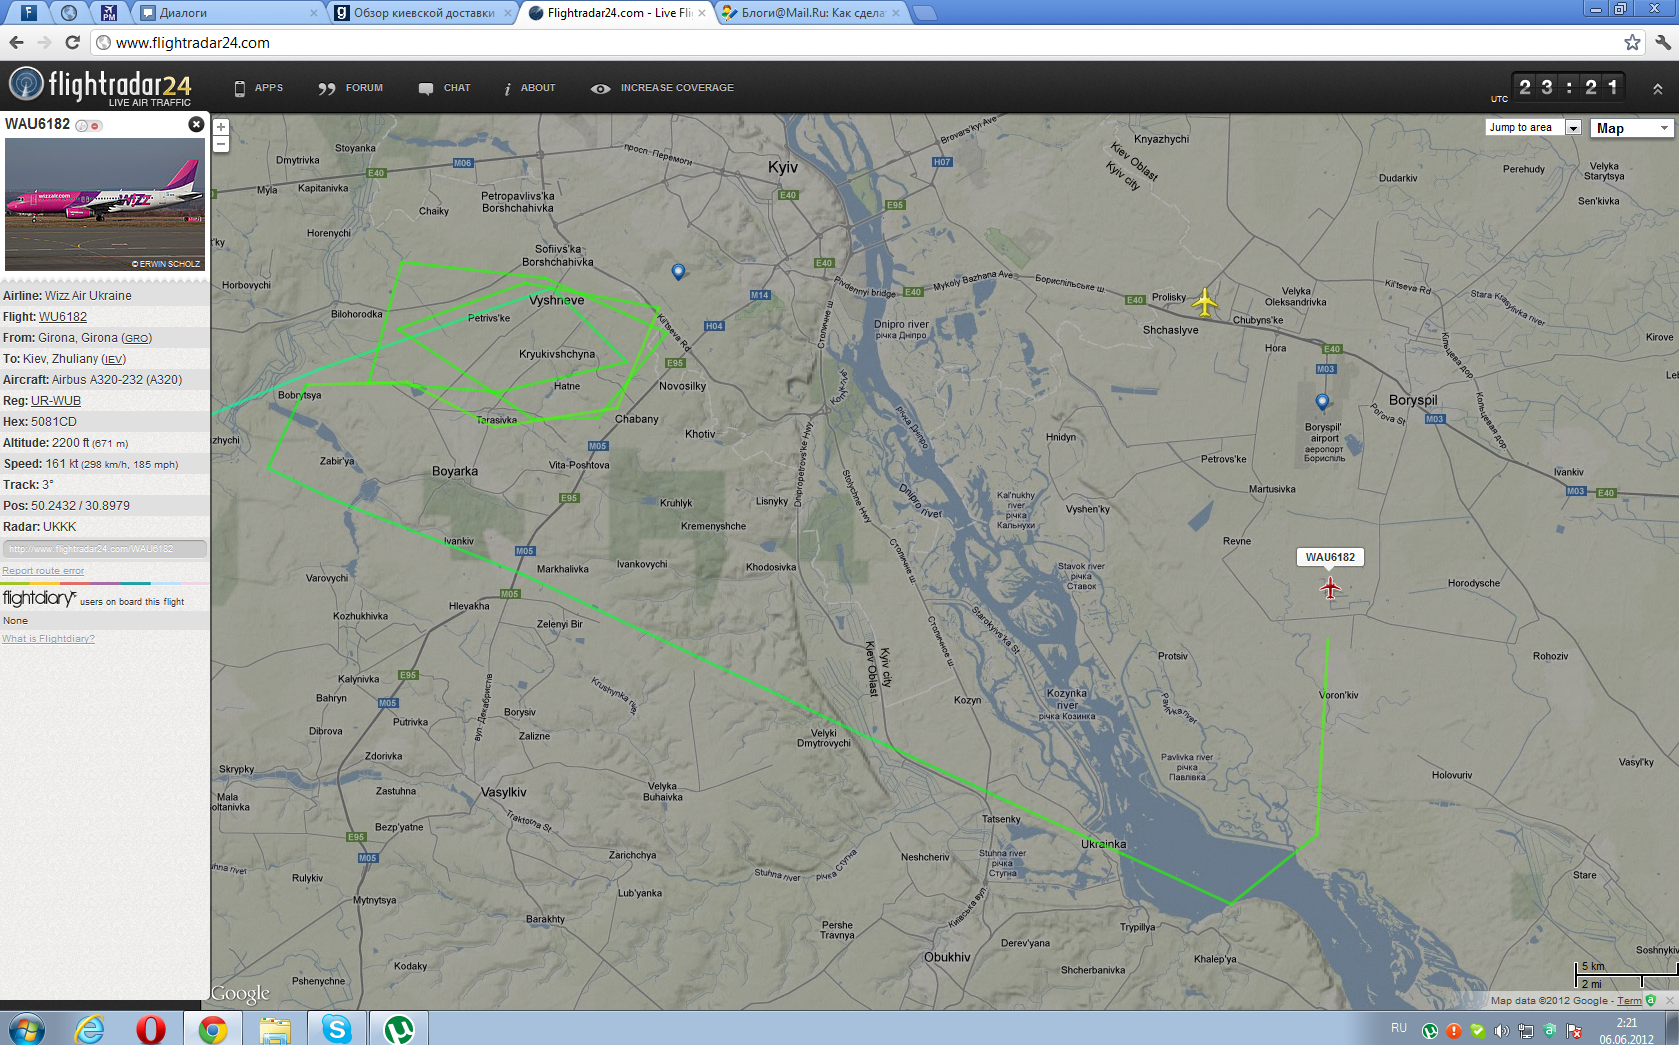This screenshot has height=1045, width=1679.
Task: Bookmark this page with the star icon
Action: click(1632, 43)
